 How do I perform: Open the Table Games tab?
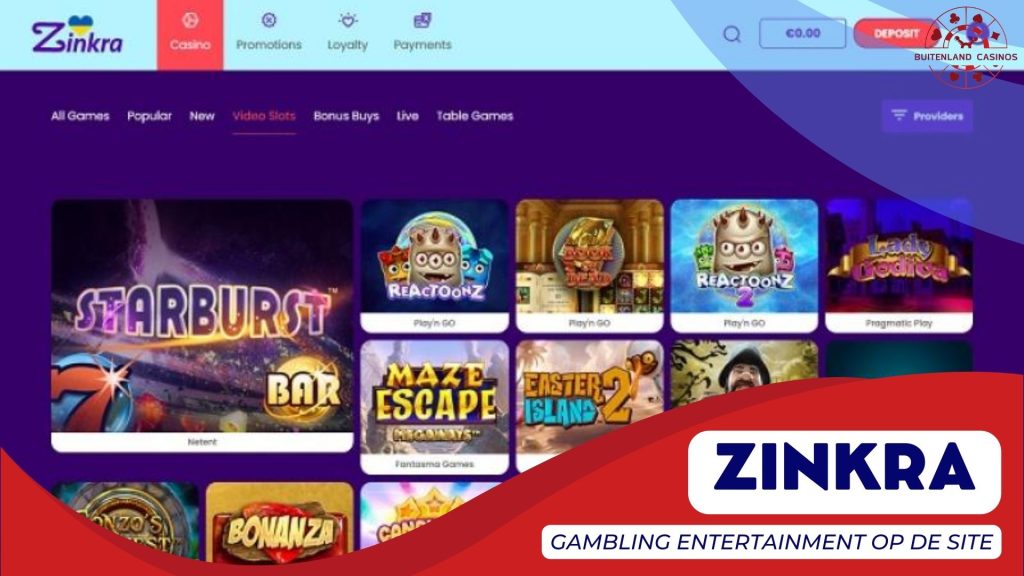(x=475, y=116)
